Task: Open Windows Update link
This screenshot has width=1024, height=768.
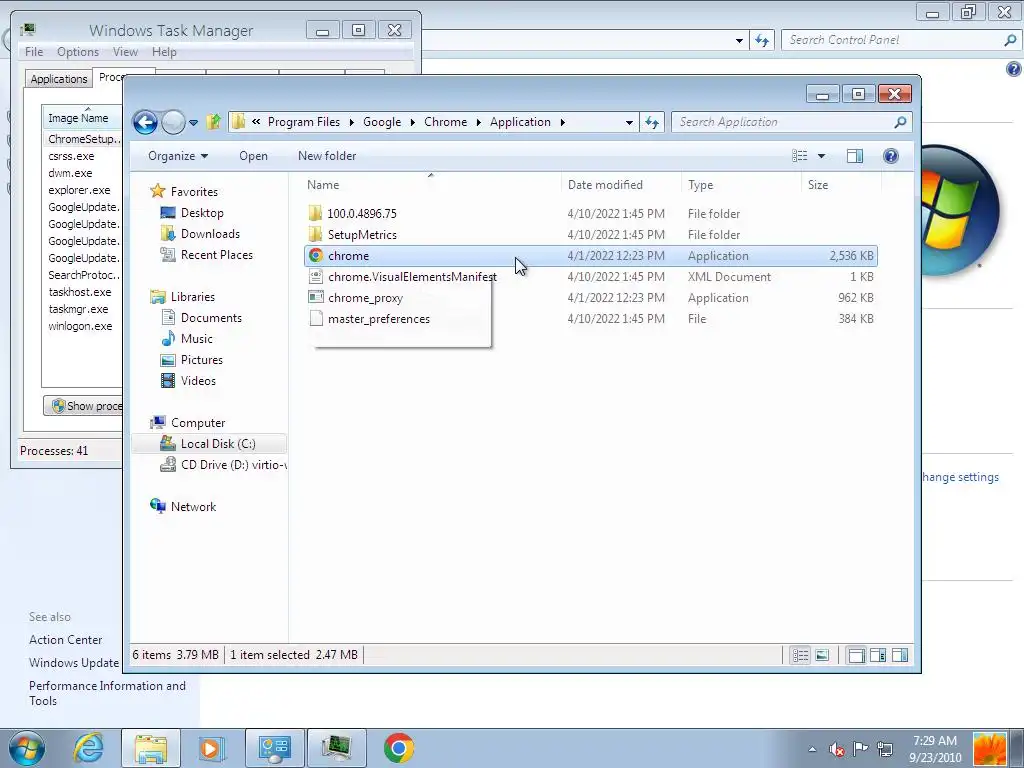Action: (74, 663)
